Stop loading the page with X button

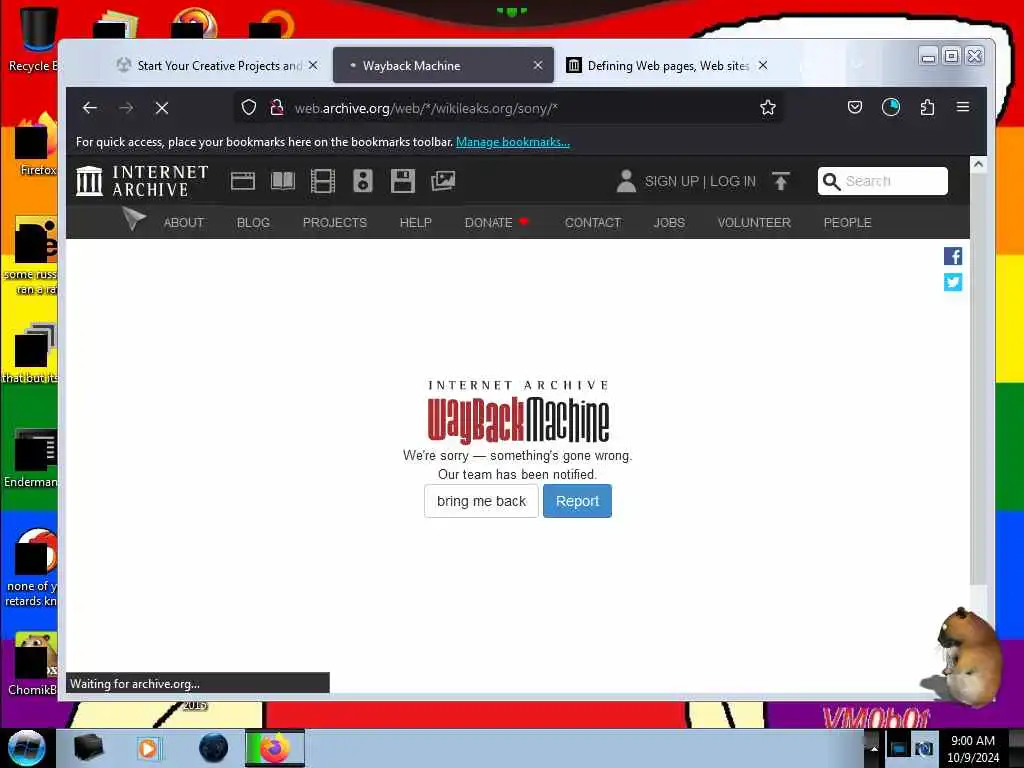[x=162, y=108]
